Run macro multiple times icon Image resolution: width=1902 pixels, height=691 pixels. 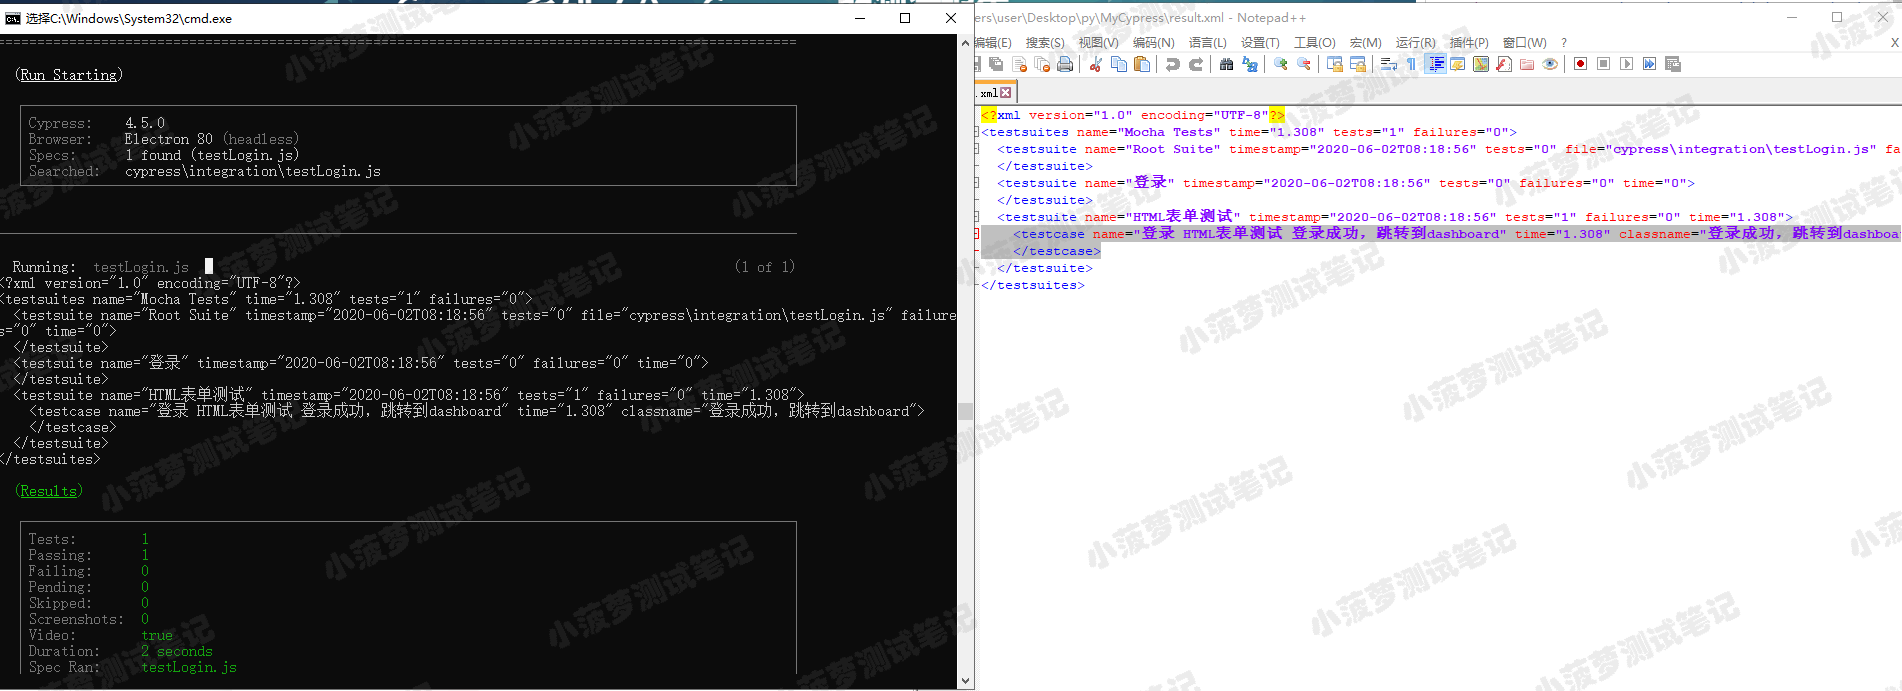coord(1649,64)
